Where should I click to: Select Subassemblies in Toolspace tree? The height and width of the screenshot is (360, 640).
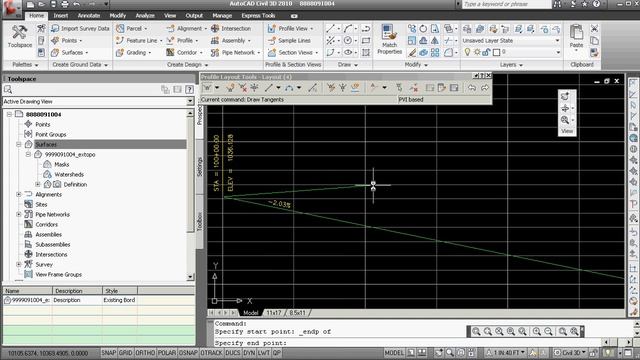pos(53,244)
